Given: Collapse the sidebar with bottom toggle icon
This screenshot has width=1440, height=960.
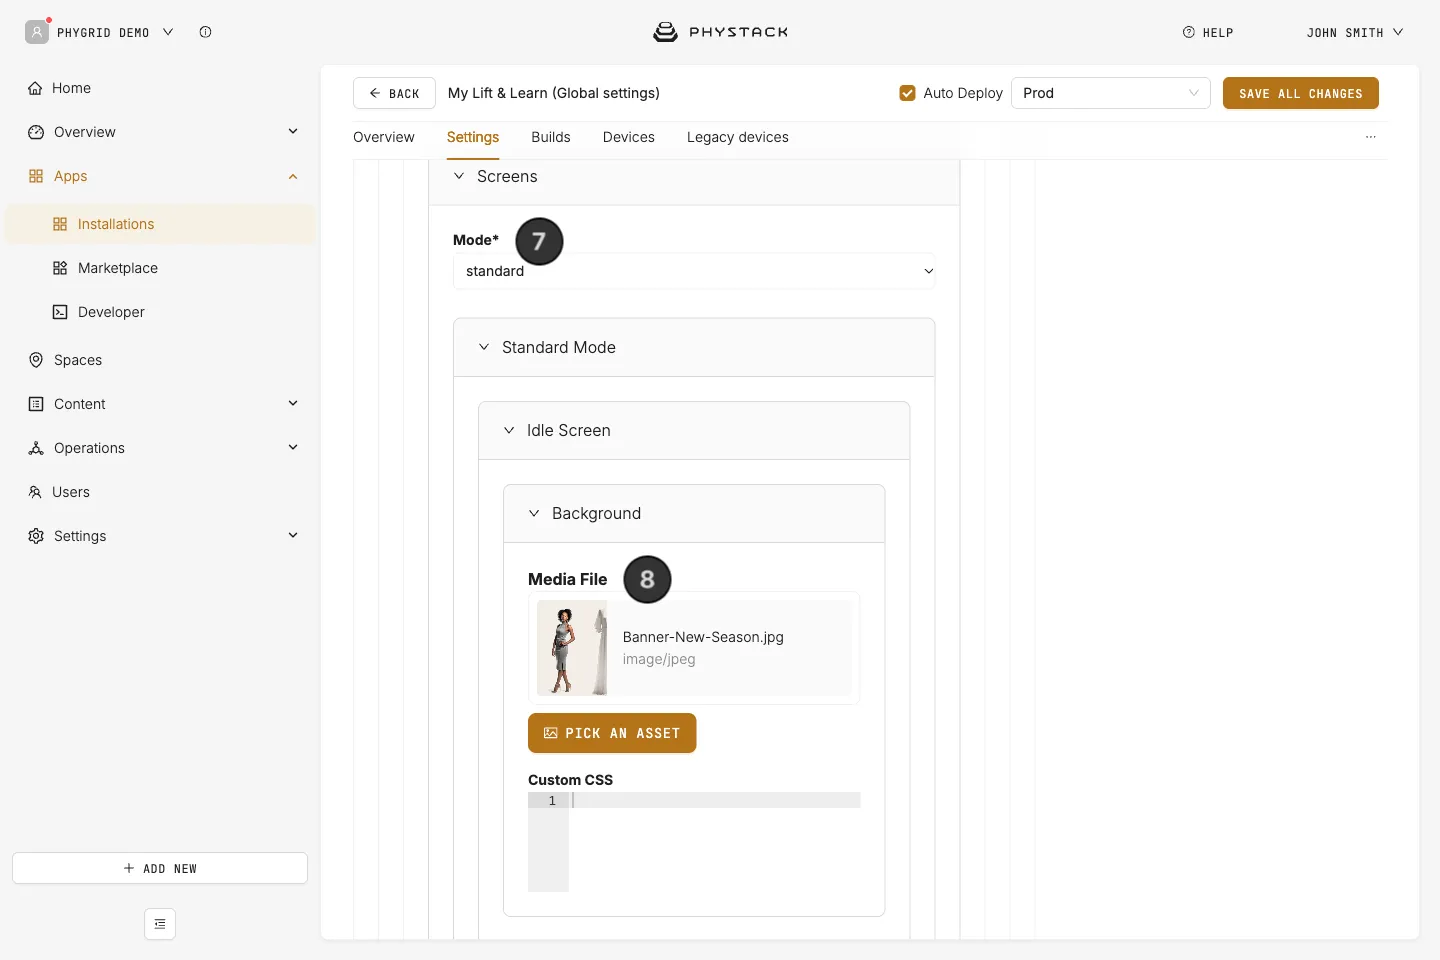Looking at the screenshot, I should 160,924.
